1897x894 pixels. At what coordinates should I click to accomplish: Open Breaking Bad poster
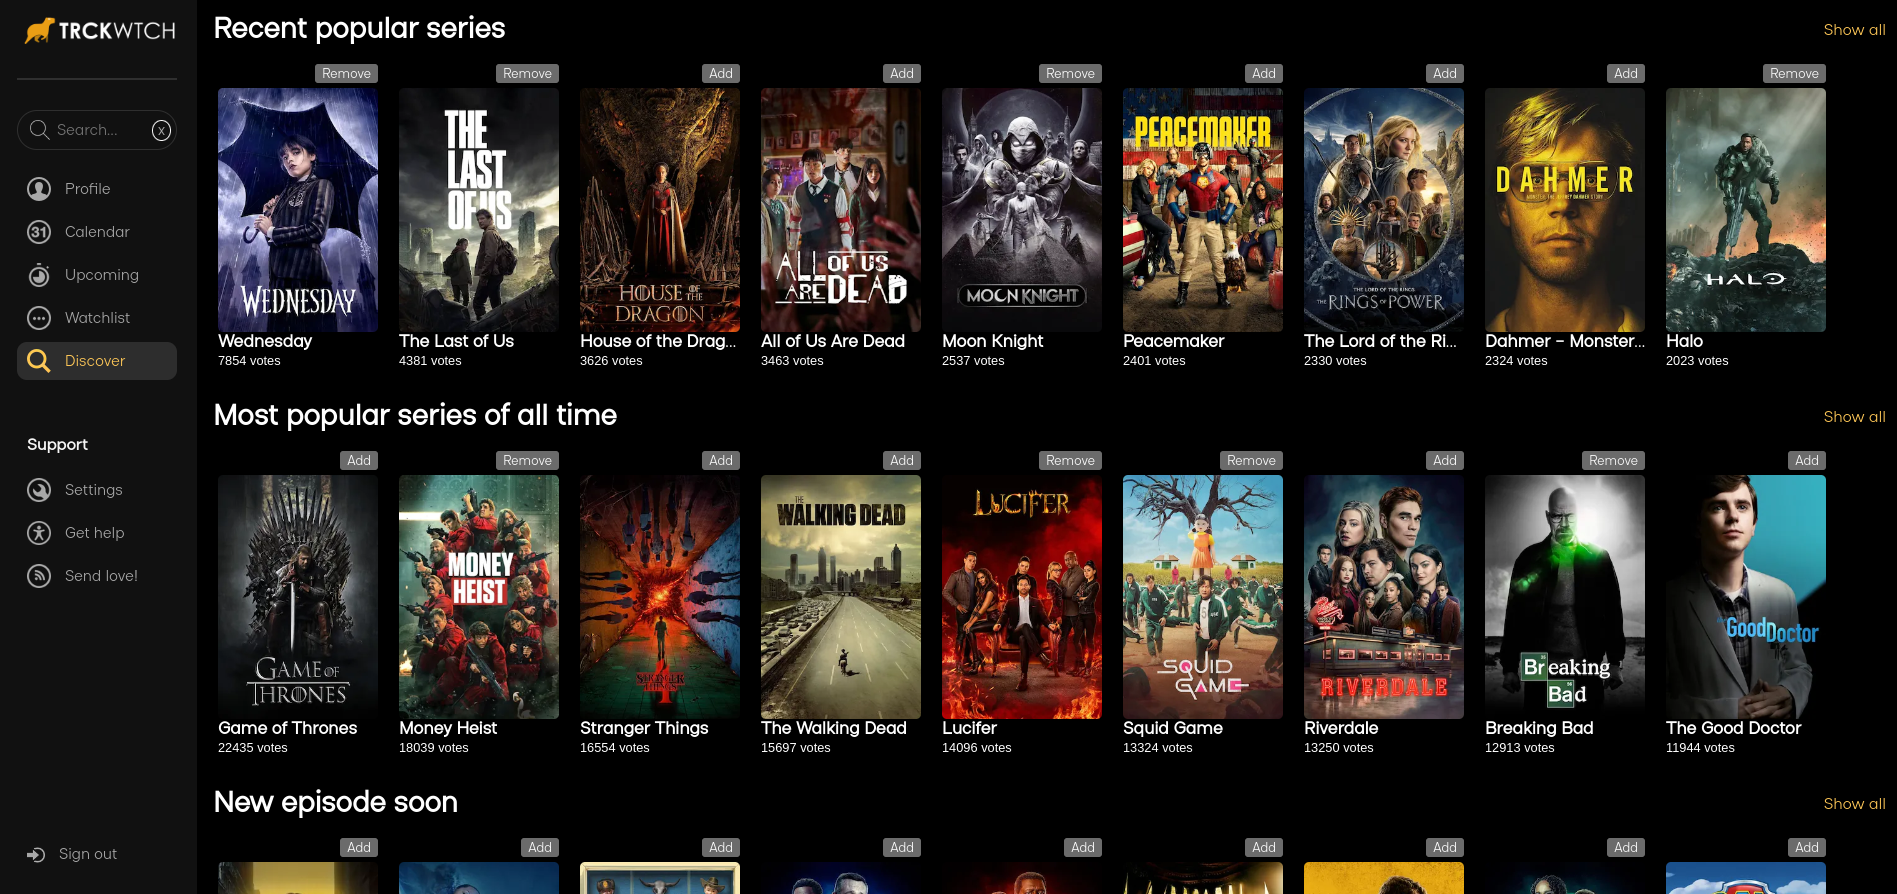[1565, 597]
